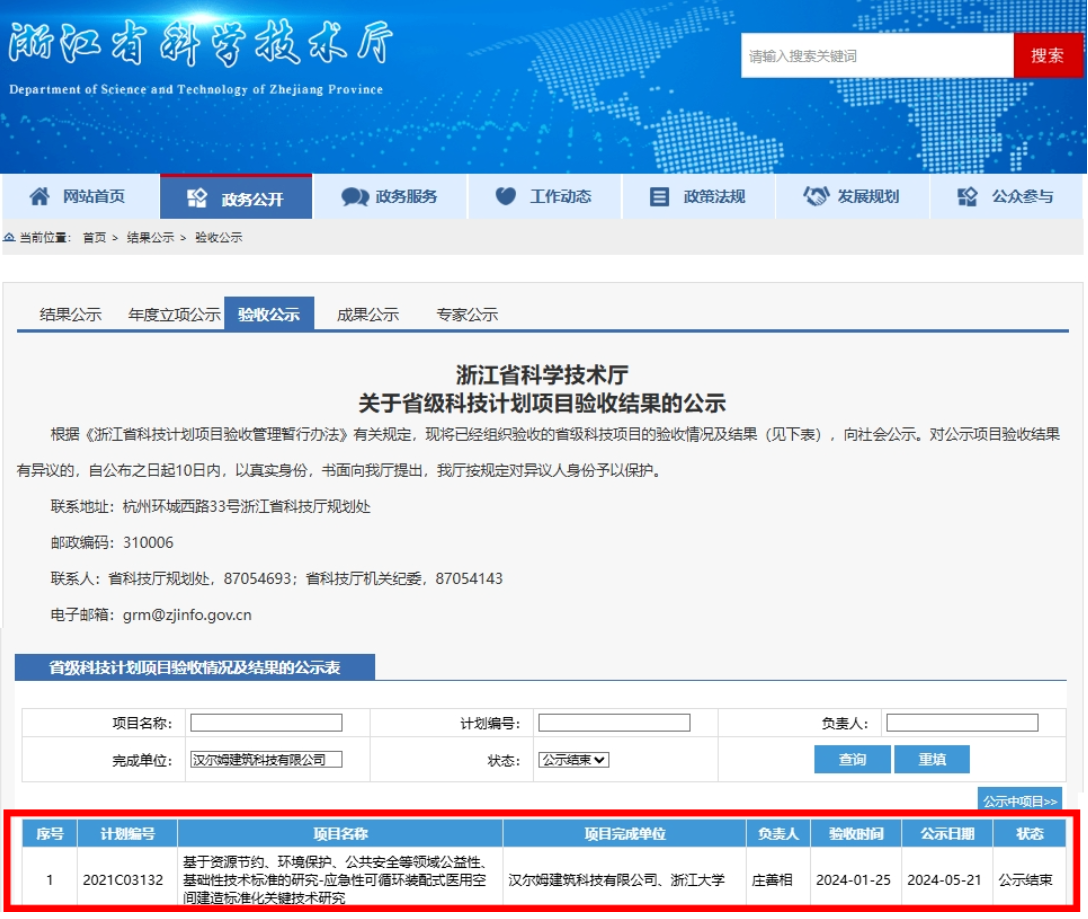The height and width of the screenshot is (919, 1088).
Task: Click the 项目名称 column header
Action: [340, 834]
